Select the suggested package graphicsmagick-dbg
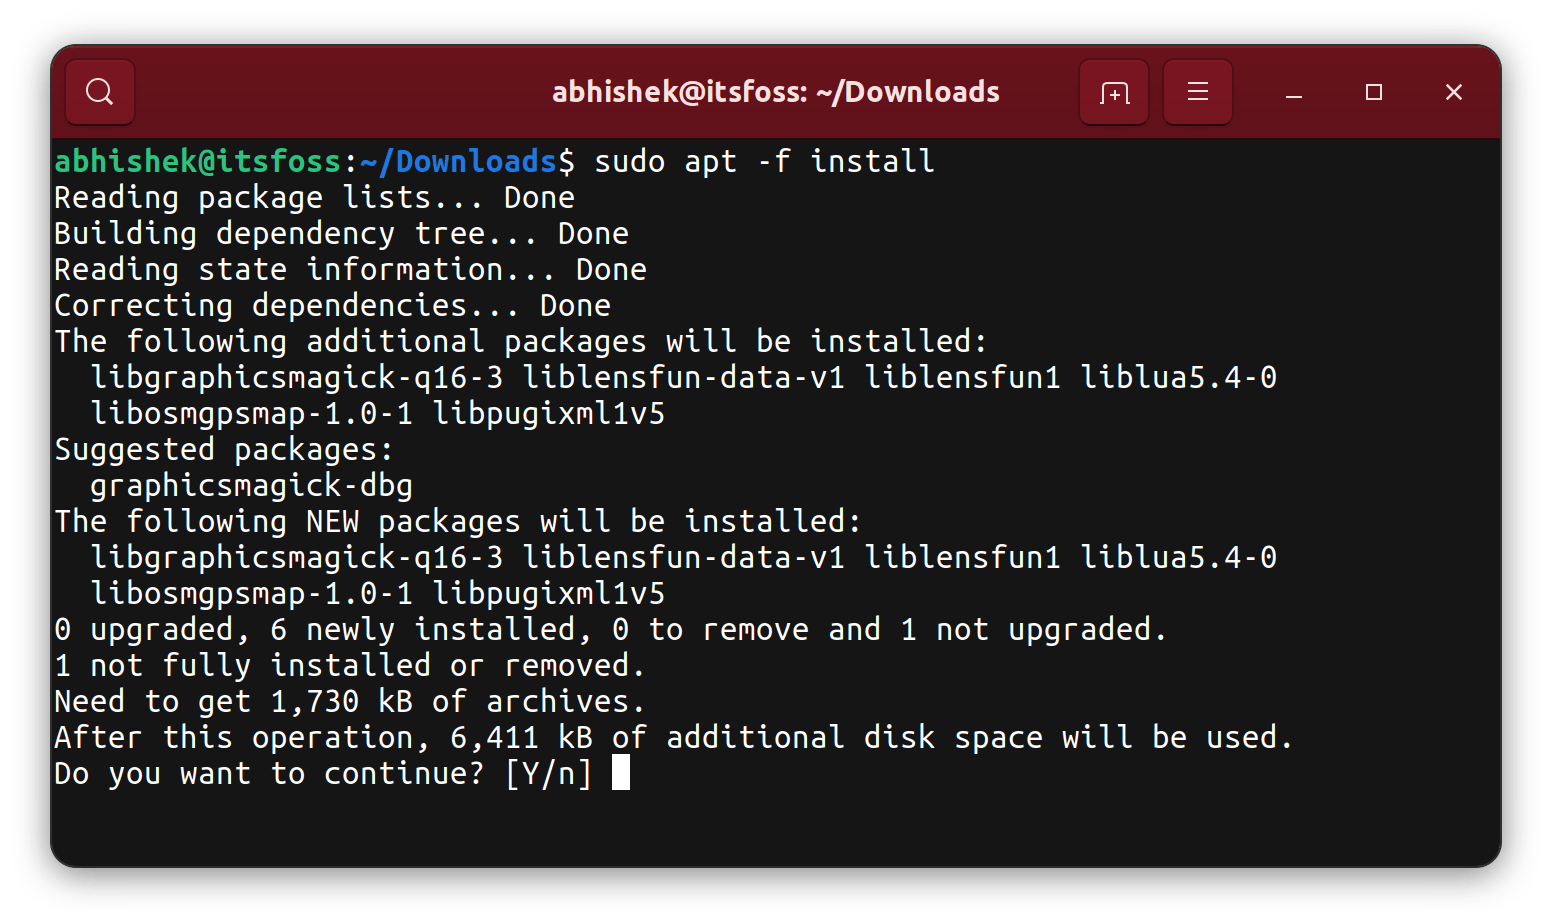 coord(250,485)
